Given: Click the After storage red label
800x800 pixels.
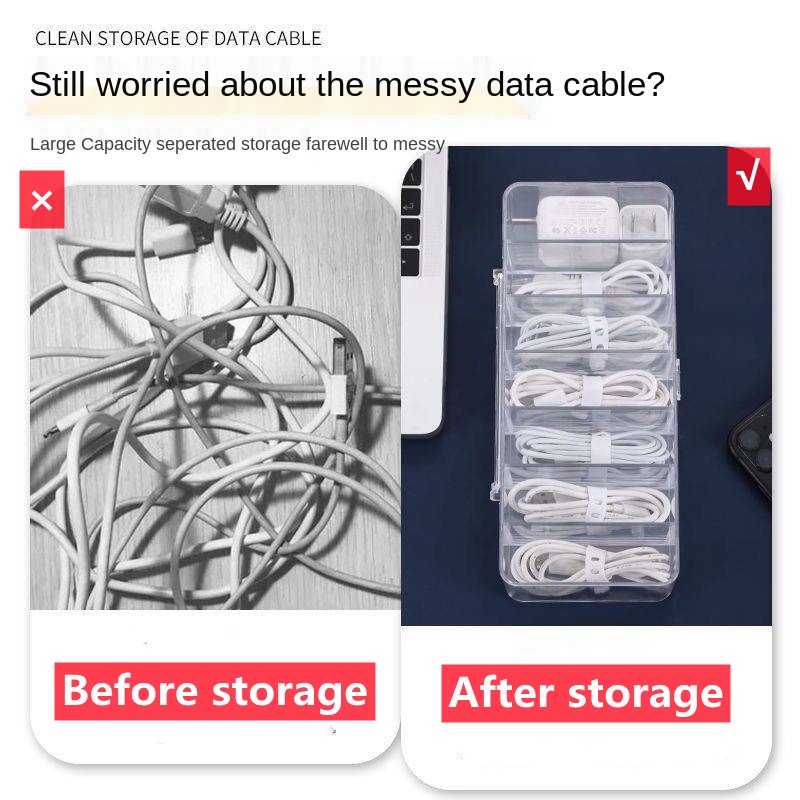Looking at the screenshot, I should tap(586, 693).
